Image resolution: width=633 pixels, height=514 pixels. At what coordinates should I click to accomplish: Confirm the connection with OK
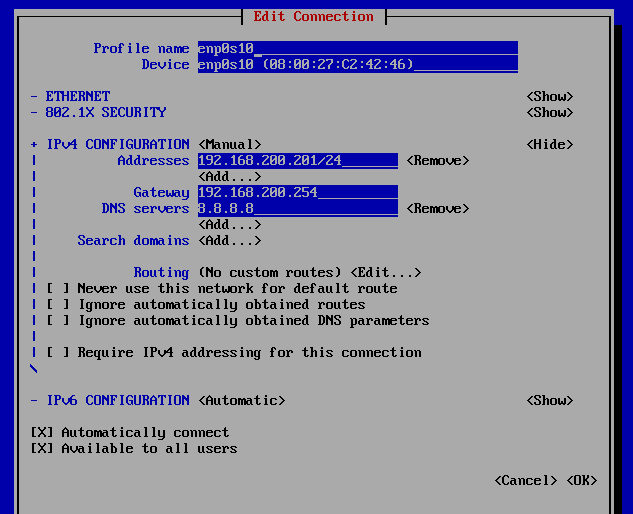(581, 480)
